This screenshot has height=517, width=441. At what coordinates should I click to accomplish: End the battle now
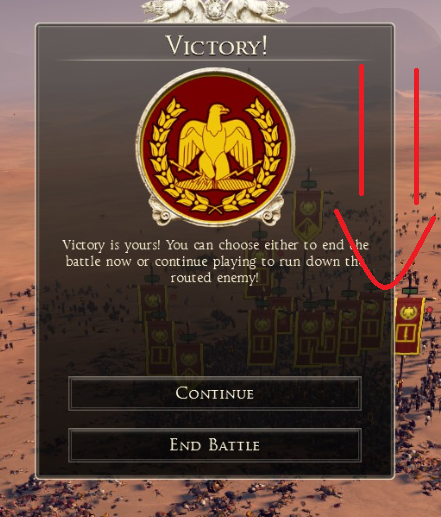pyautogui.click(x=215, y=445)
